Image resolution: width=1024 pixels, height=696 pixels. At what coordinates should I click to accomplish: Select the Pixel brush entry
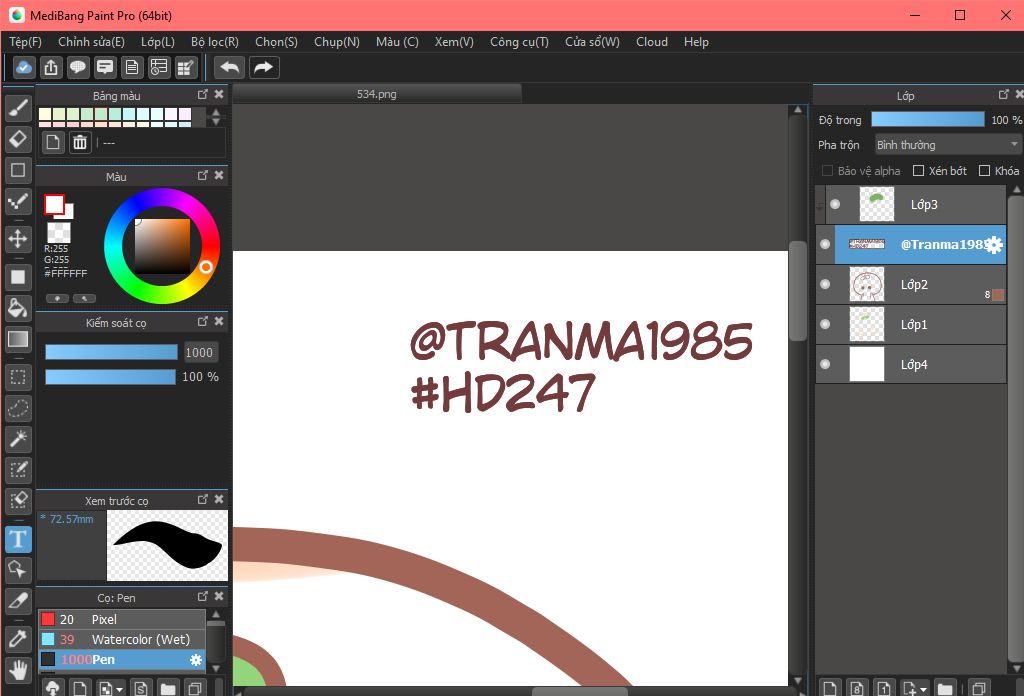tap(122, 619)
